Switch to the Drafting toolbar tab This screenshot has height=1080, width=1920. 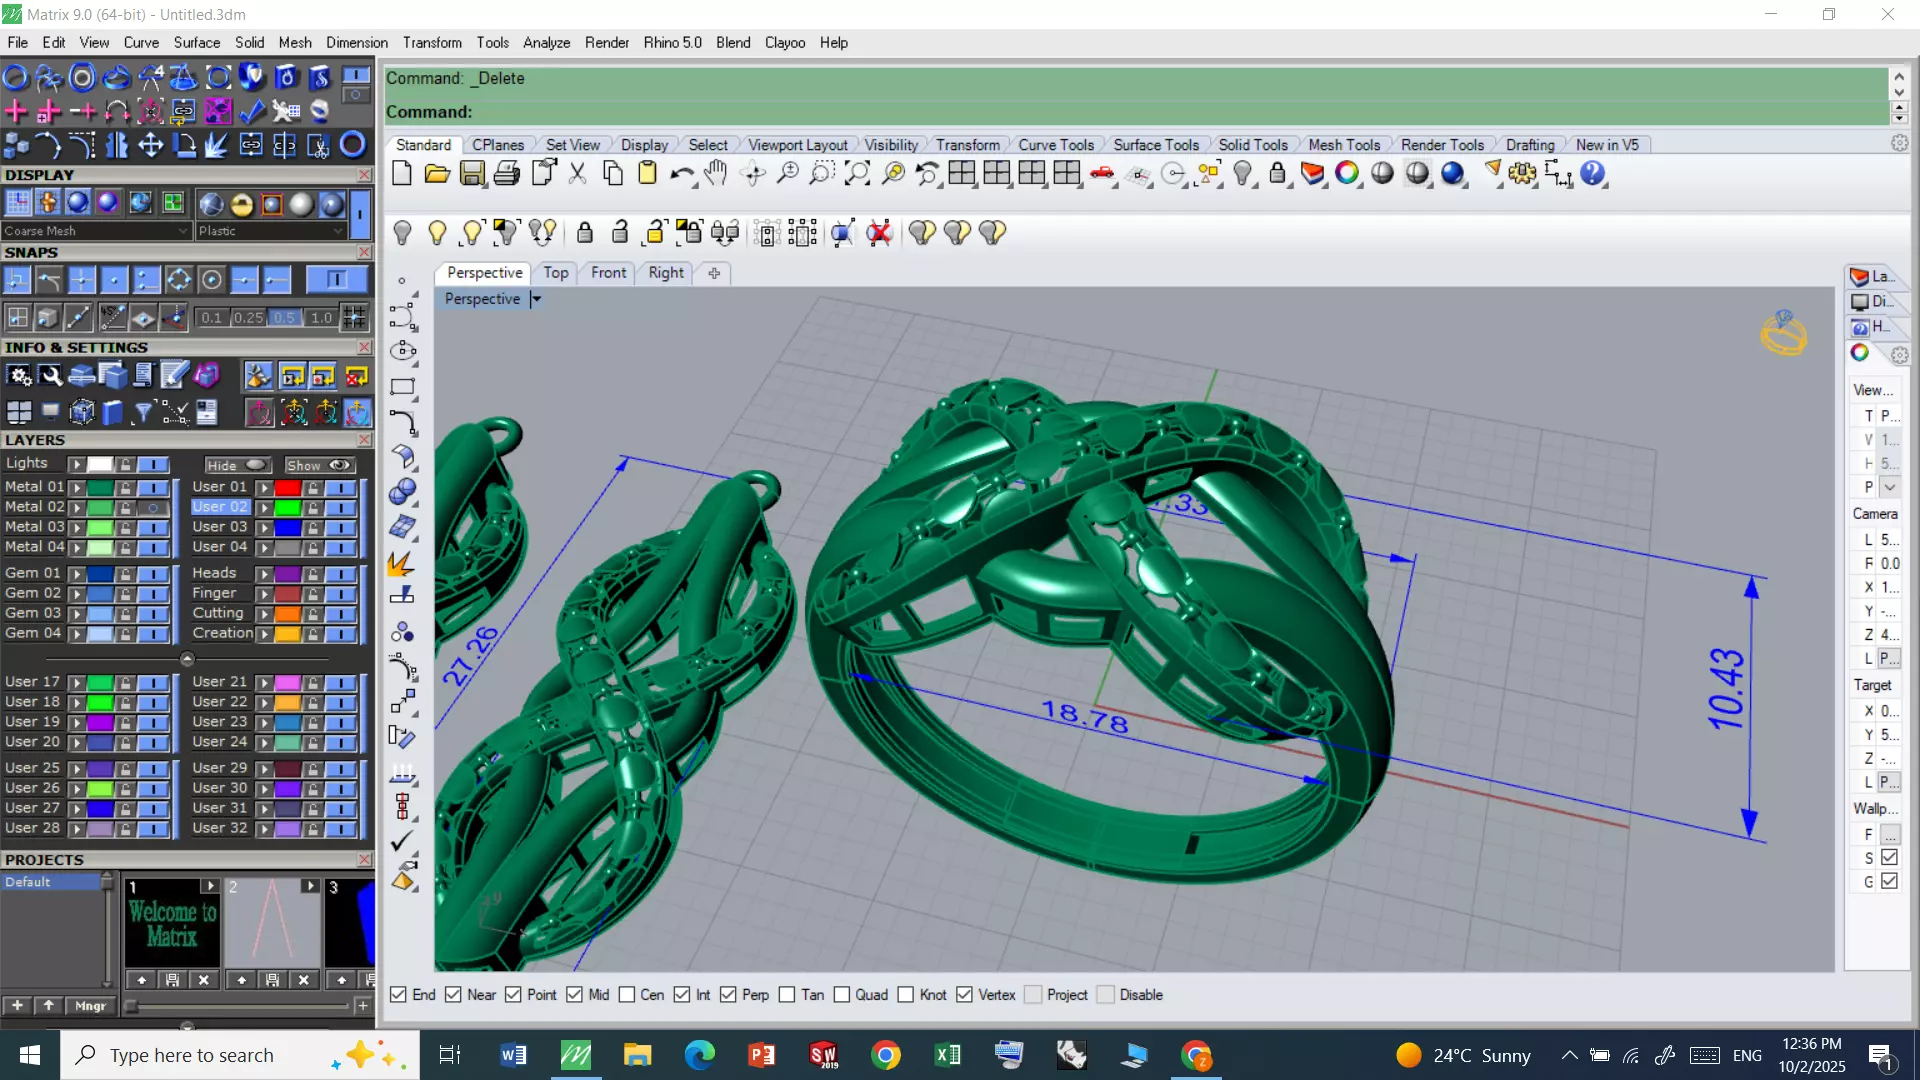click(1530, 145)
